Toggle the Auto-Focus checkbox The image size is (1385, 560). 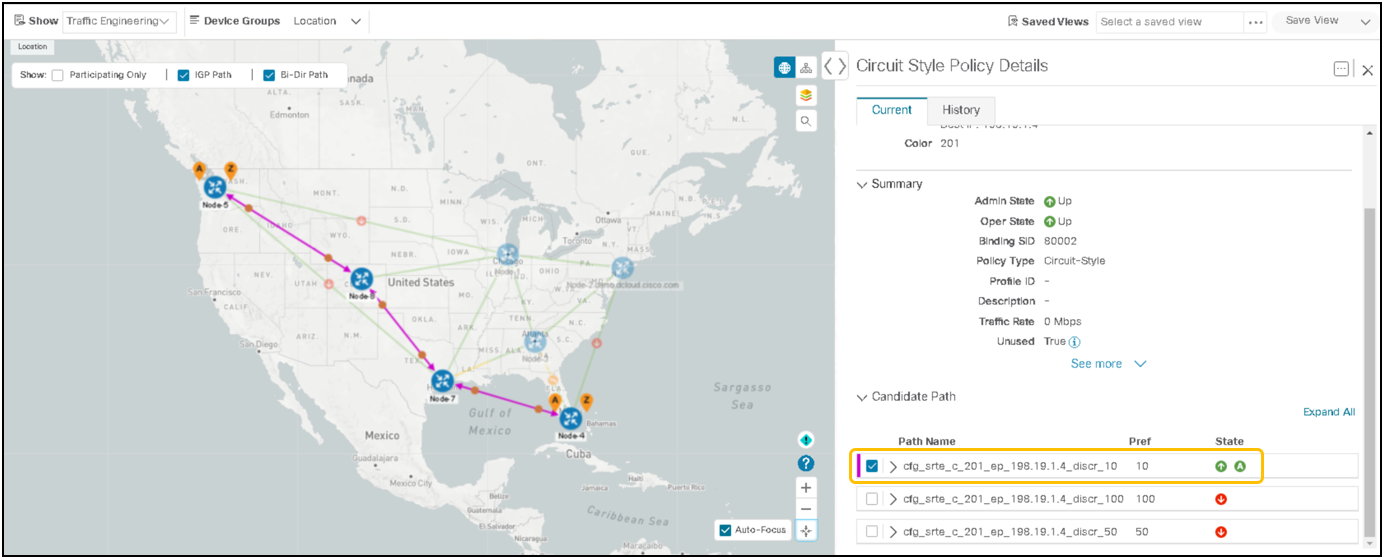point(725,530)
